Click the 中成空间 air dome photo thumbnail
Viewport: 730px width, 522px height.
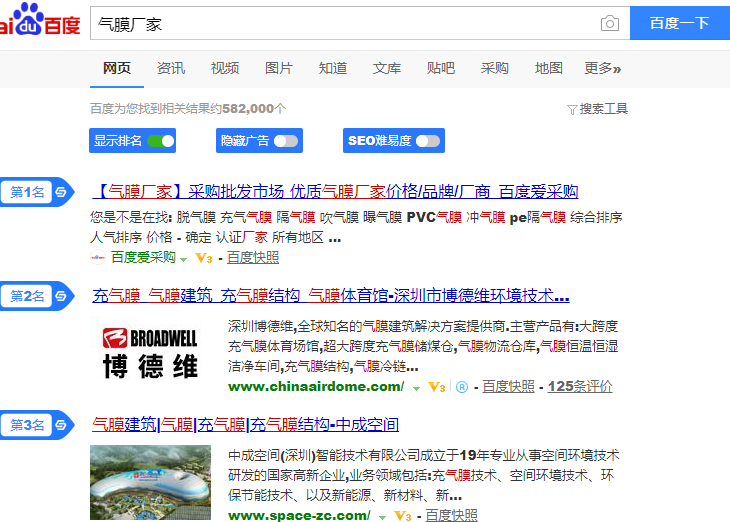pyautogui.click(x=150, y=482)
